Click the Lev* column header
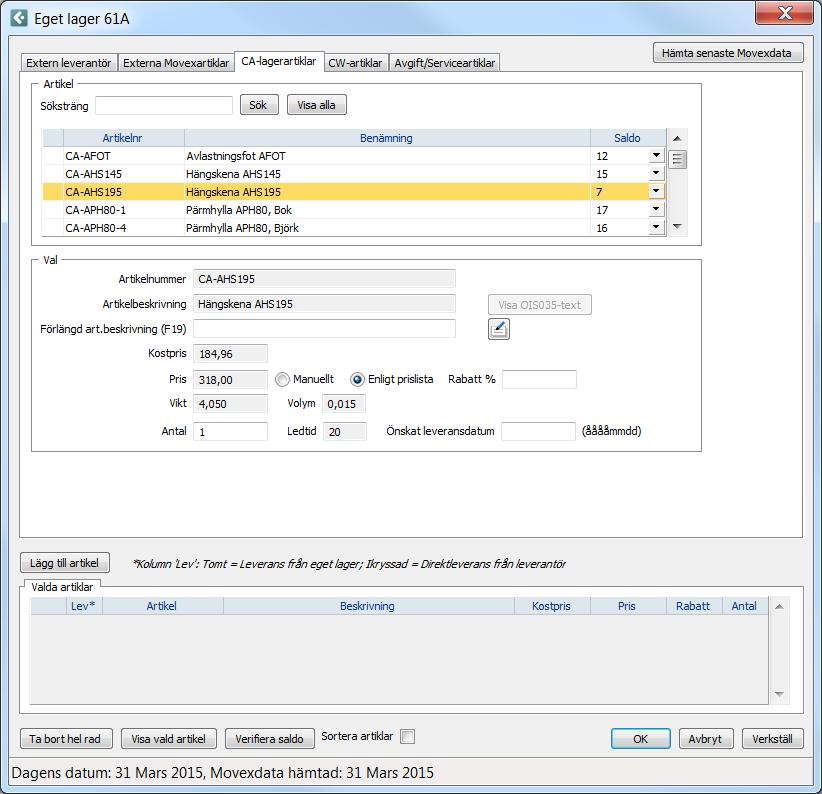The width and height of the screenshot is (822, 794). 83,606
